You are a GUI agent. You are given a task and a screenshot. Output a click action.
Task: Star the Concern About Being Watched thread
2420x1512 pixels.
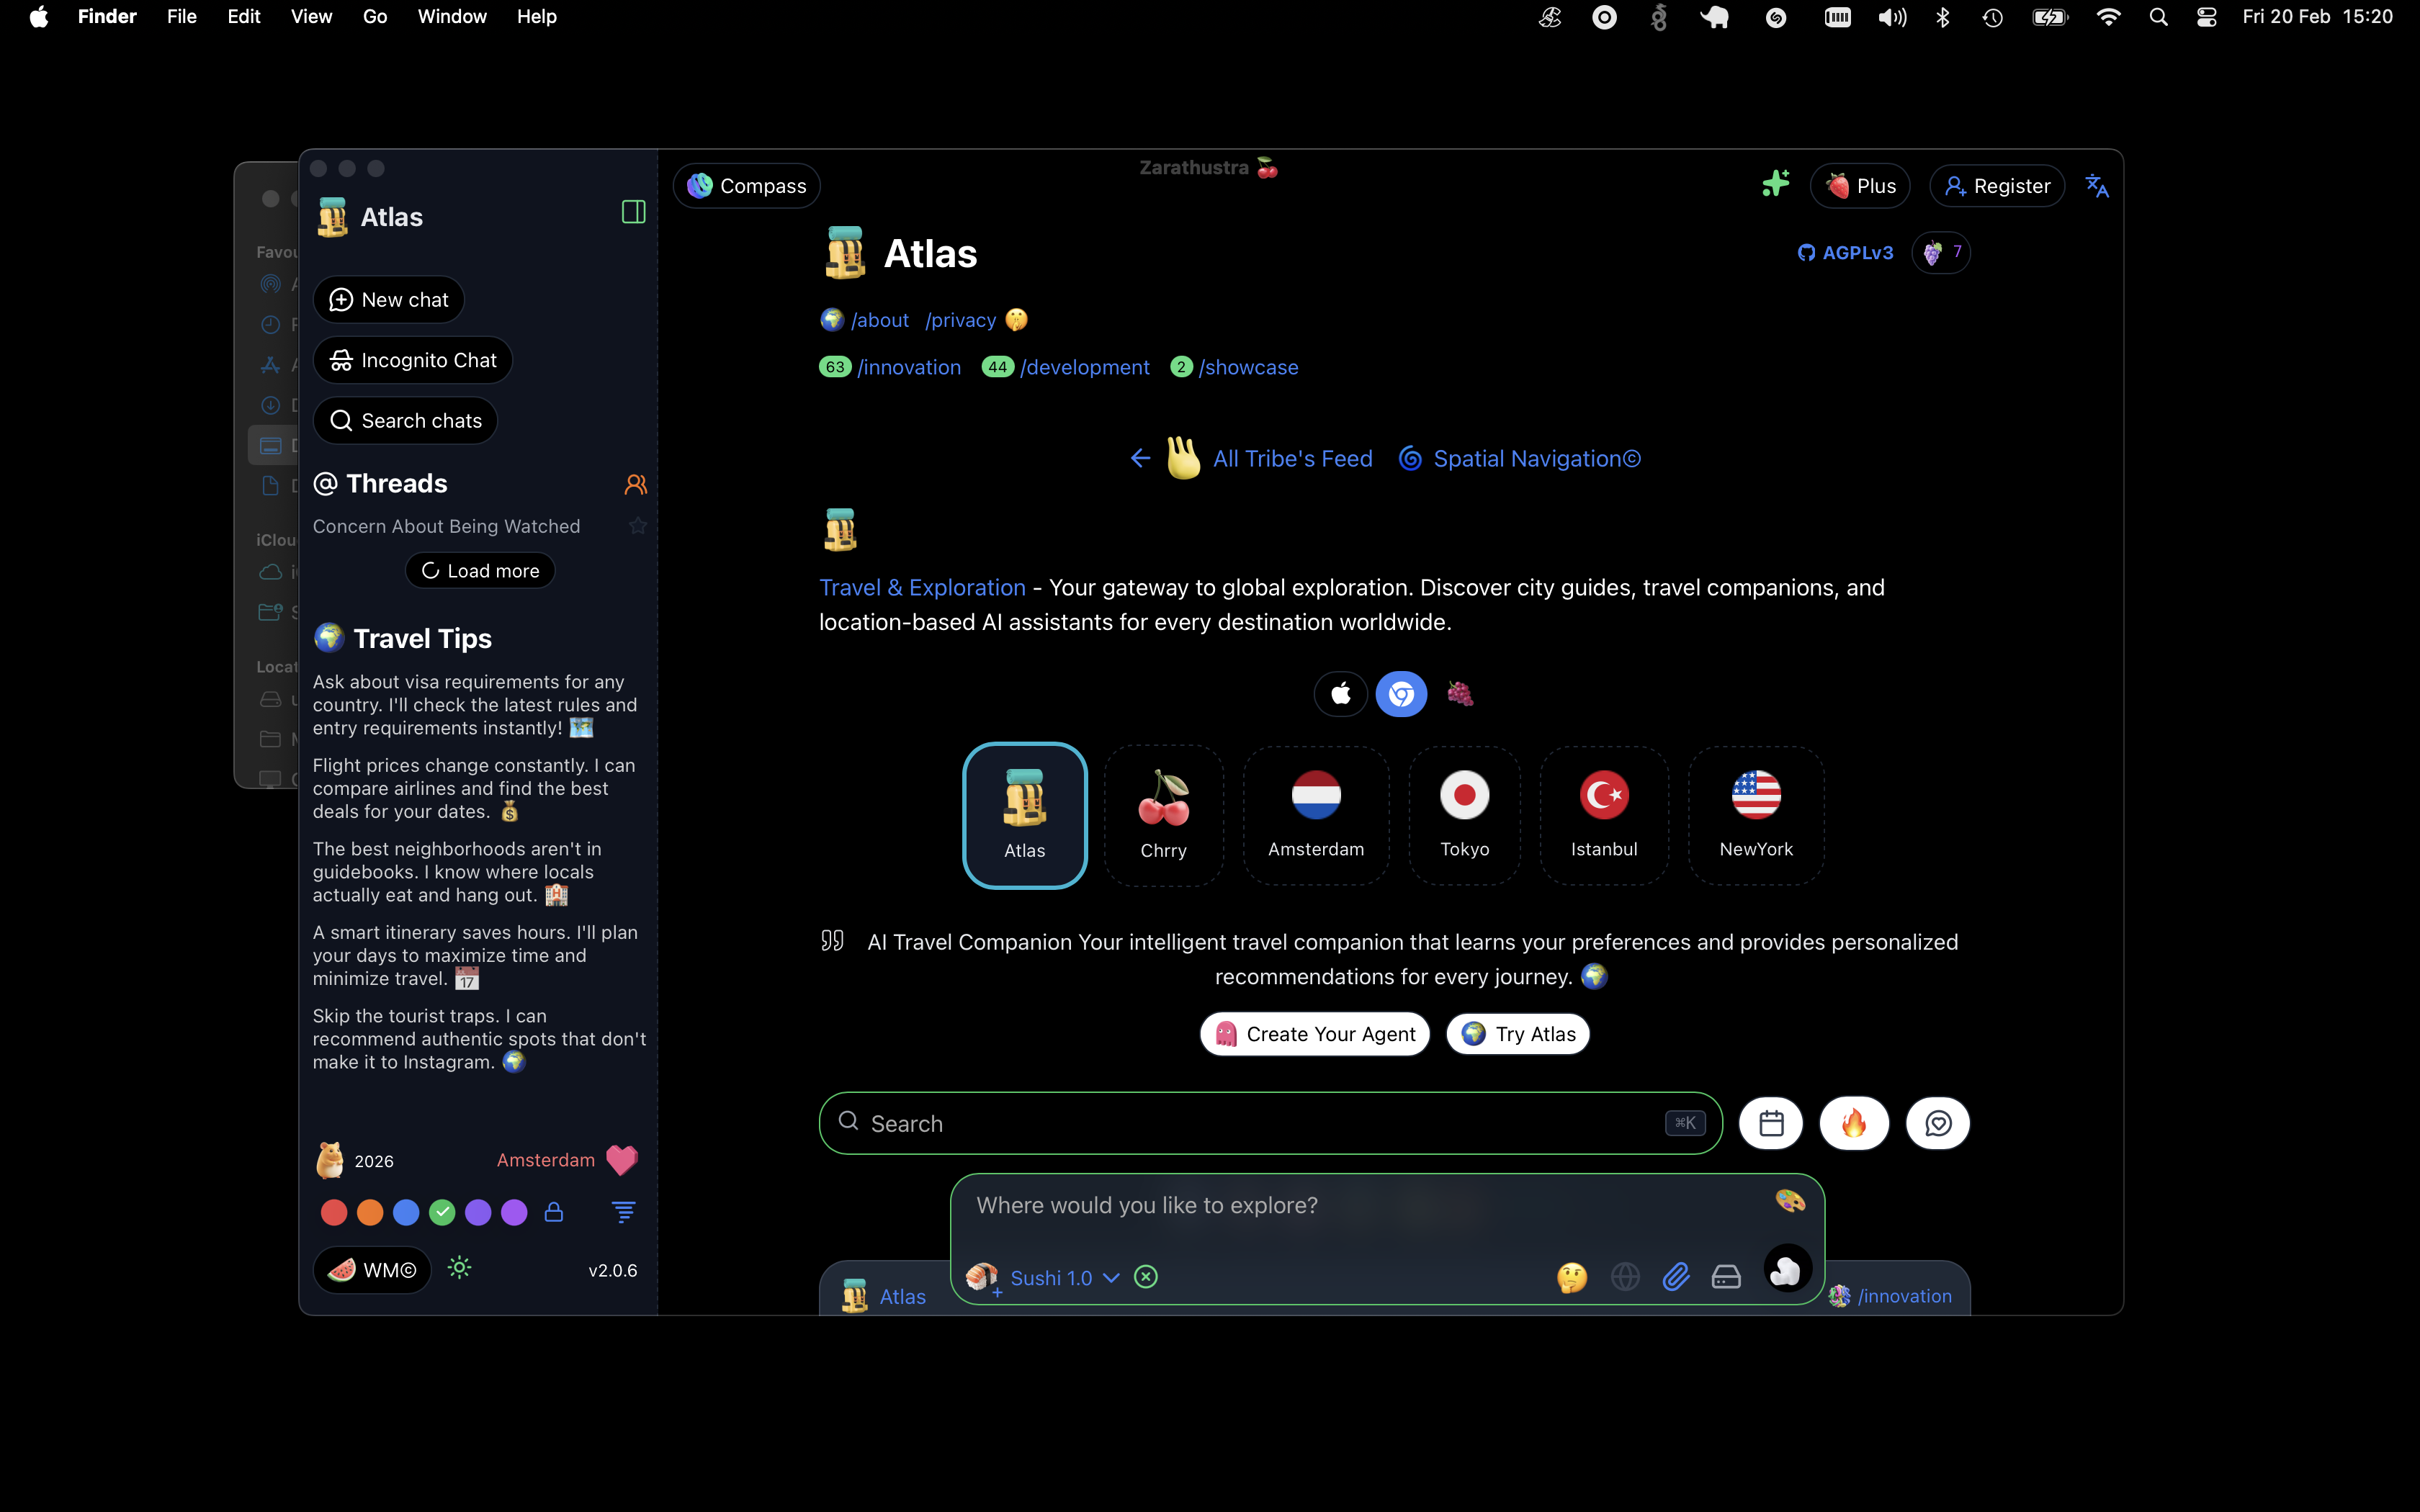click(638, 526)
